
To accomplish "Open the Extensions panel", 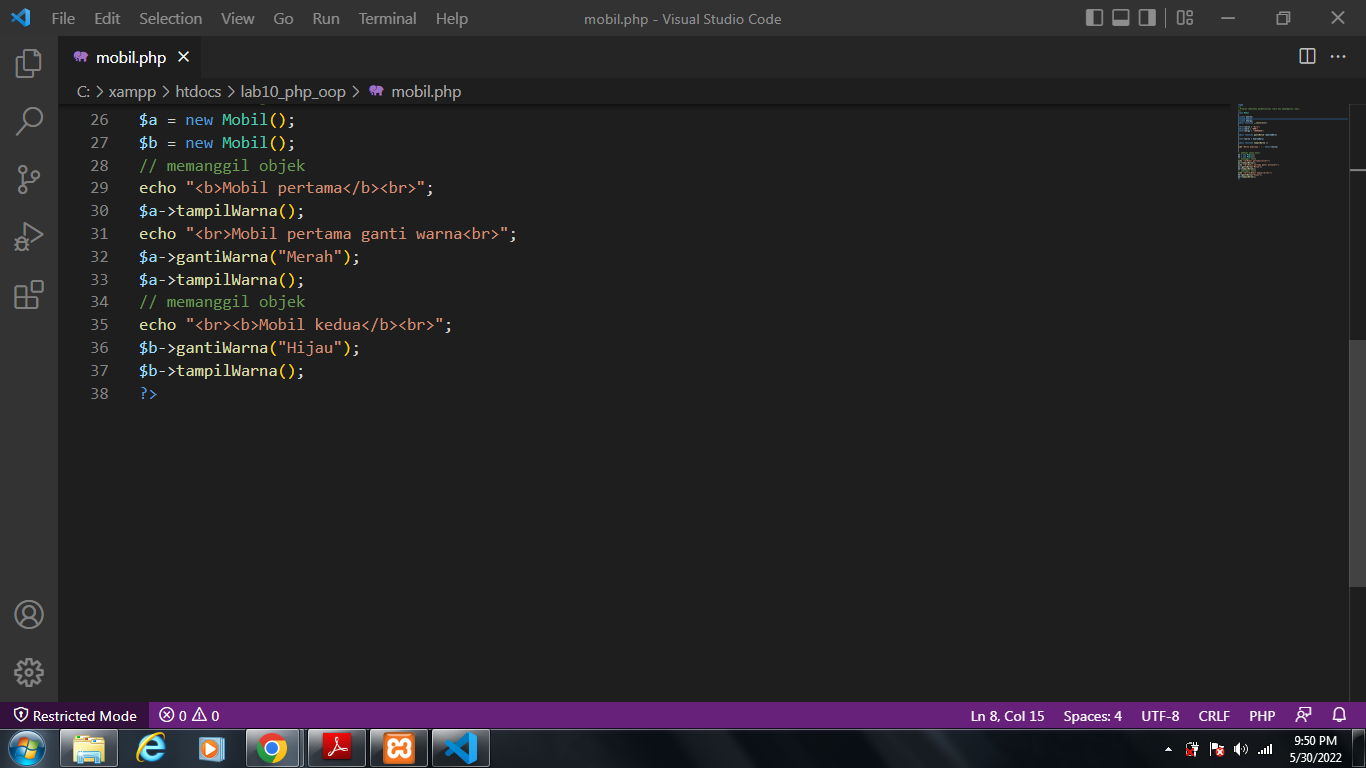I will click(x=27, y=294).
